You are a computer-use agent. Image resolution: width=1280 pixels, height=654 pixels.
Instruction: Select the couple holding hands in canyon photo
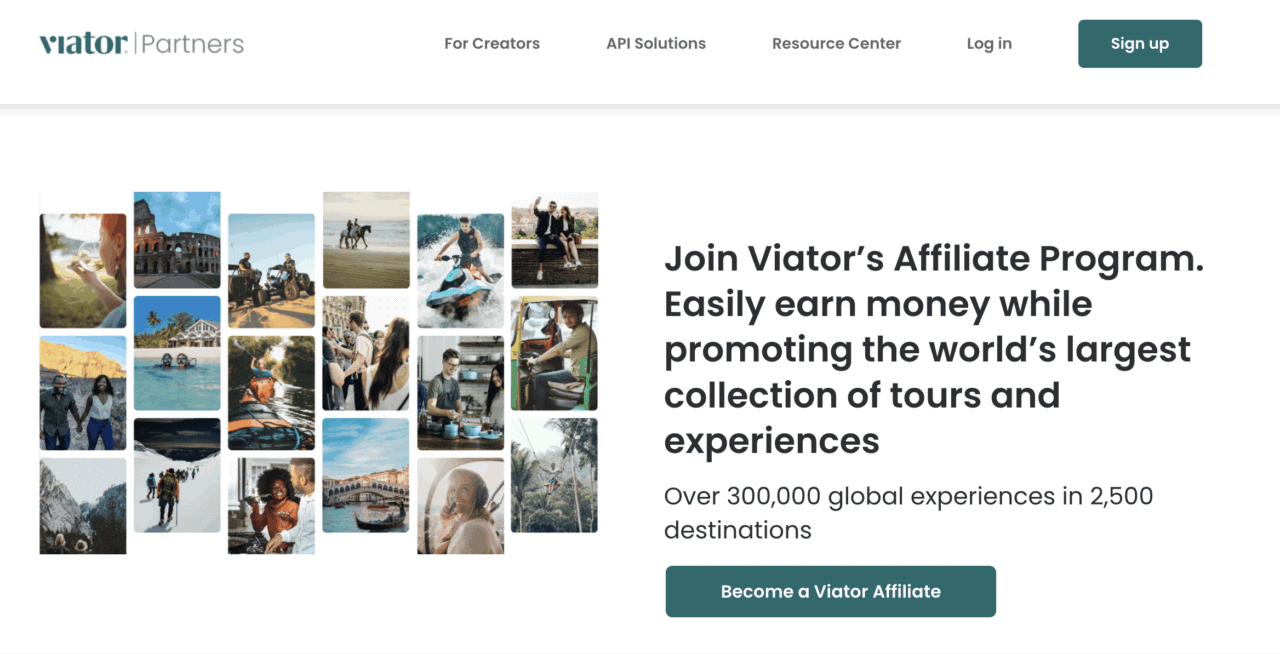point(83,393)
